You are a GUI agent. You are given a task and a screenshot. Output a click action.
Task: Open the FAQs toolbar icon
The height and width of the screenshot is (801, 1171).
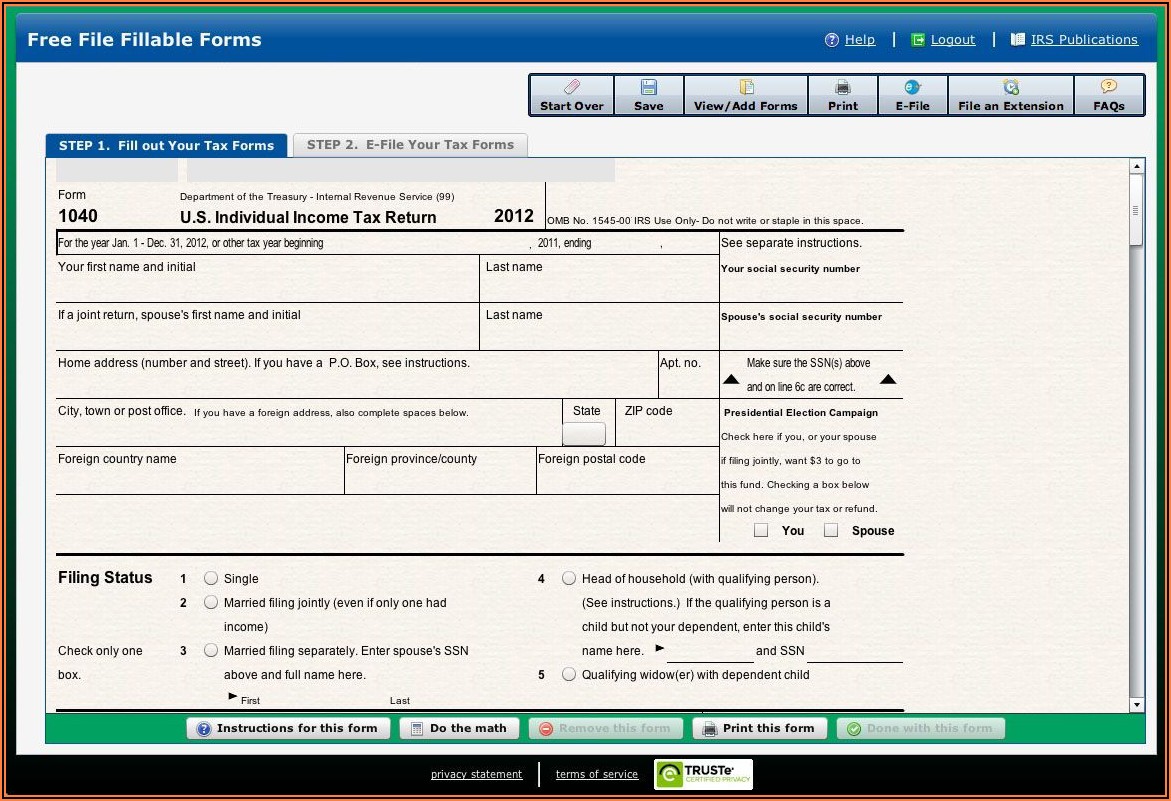[1108, 88]
